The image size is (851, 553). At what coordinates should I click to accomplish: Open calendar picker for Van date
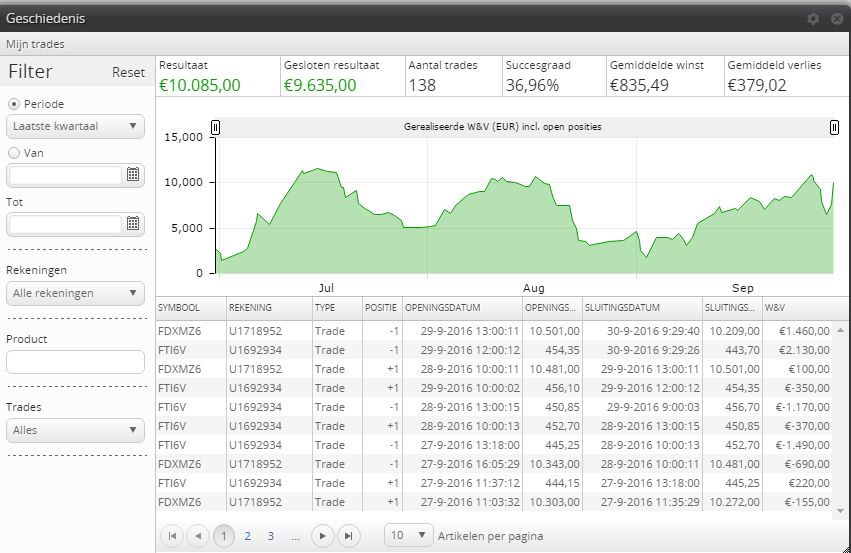point(133,175)
